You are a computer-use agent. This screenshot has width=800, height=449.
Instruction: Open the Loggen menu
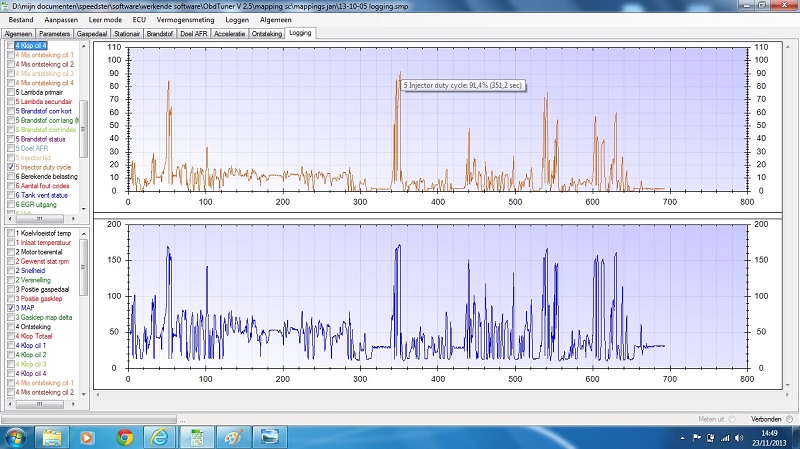[237, 19]
